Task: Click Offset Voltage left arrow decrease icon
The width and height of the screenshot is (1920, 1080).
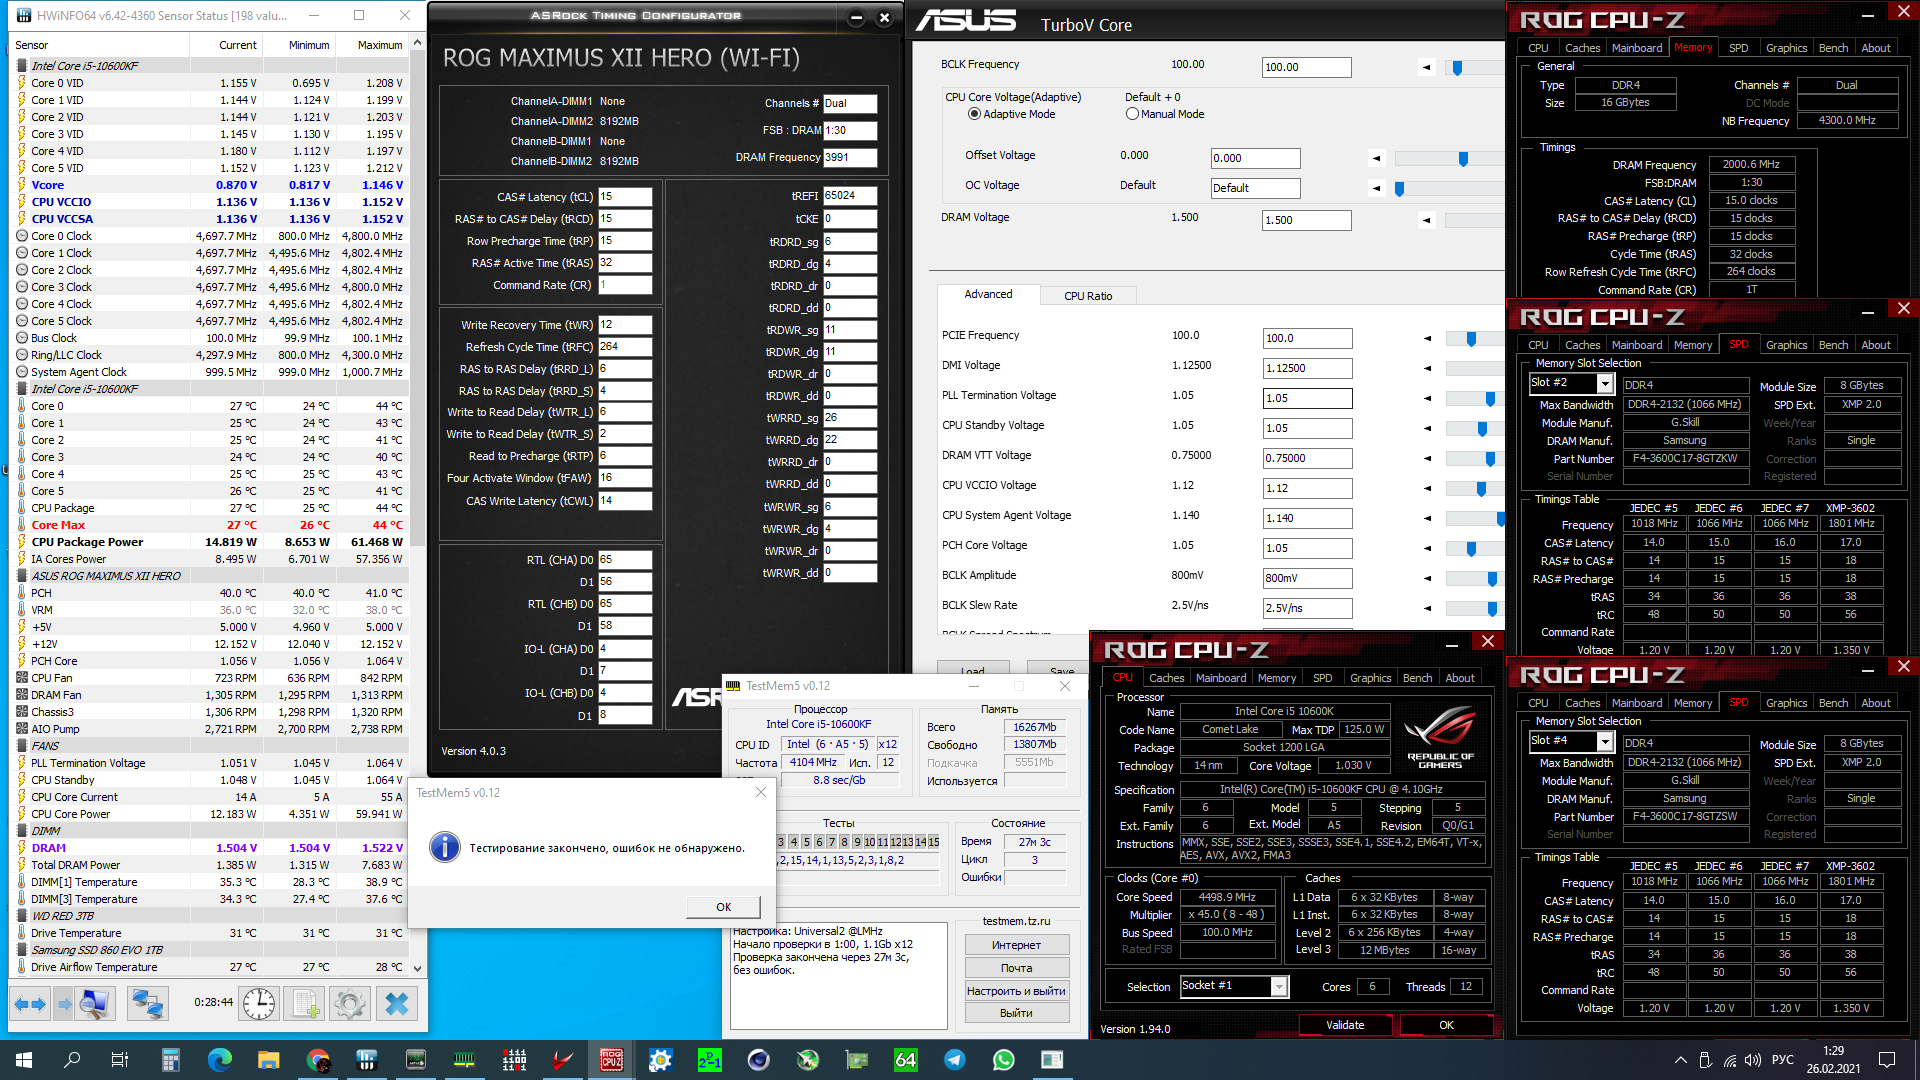Action: [1377, 158]
